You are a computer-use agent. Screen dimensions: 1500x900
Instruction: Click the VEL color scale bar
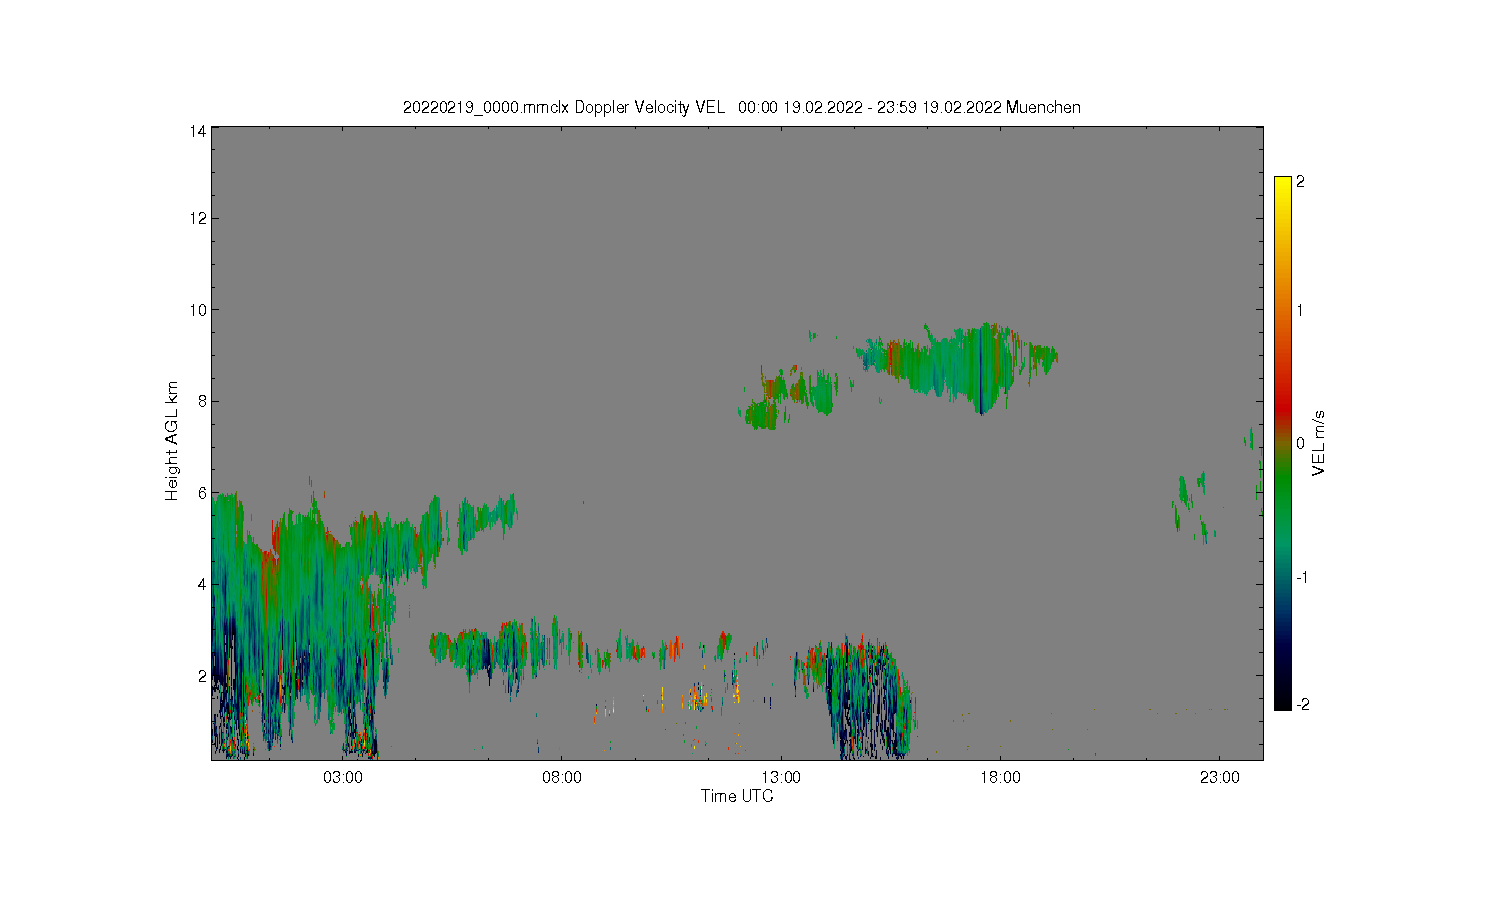(1283, 443)
